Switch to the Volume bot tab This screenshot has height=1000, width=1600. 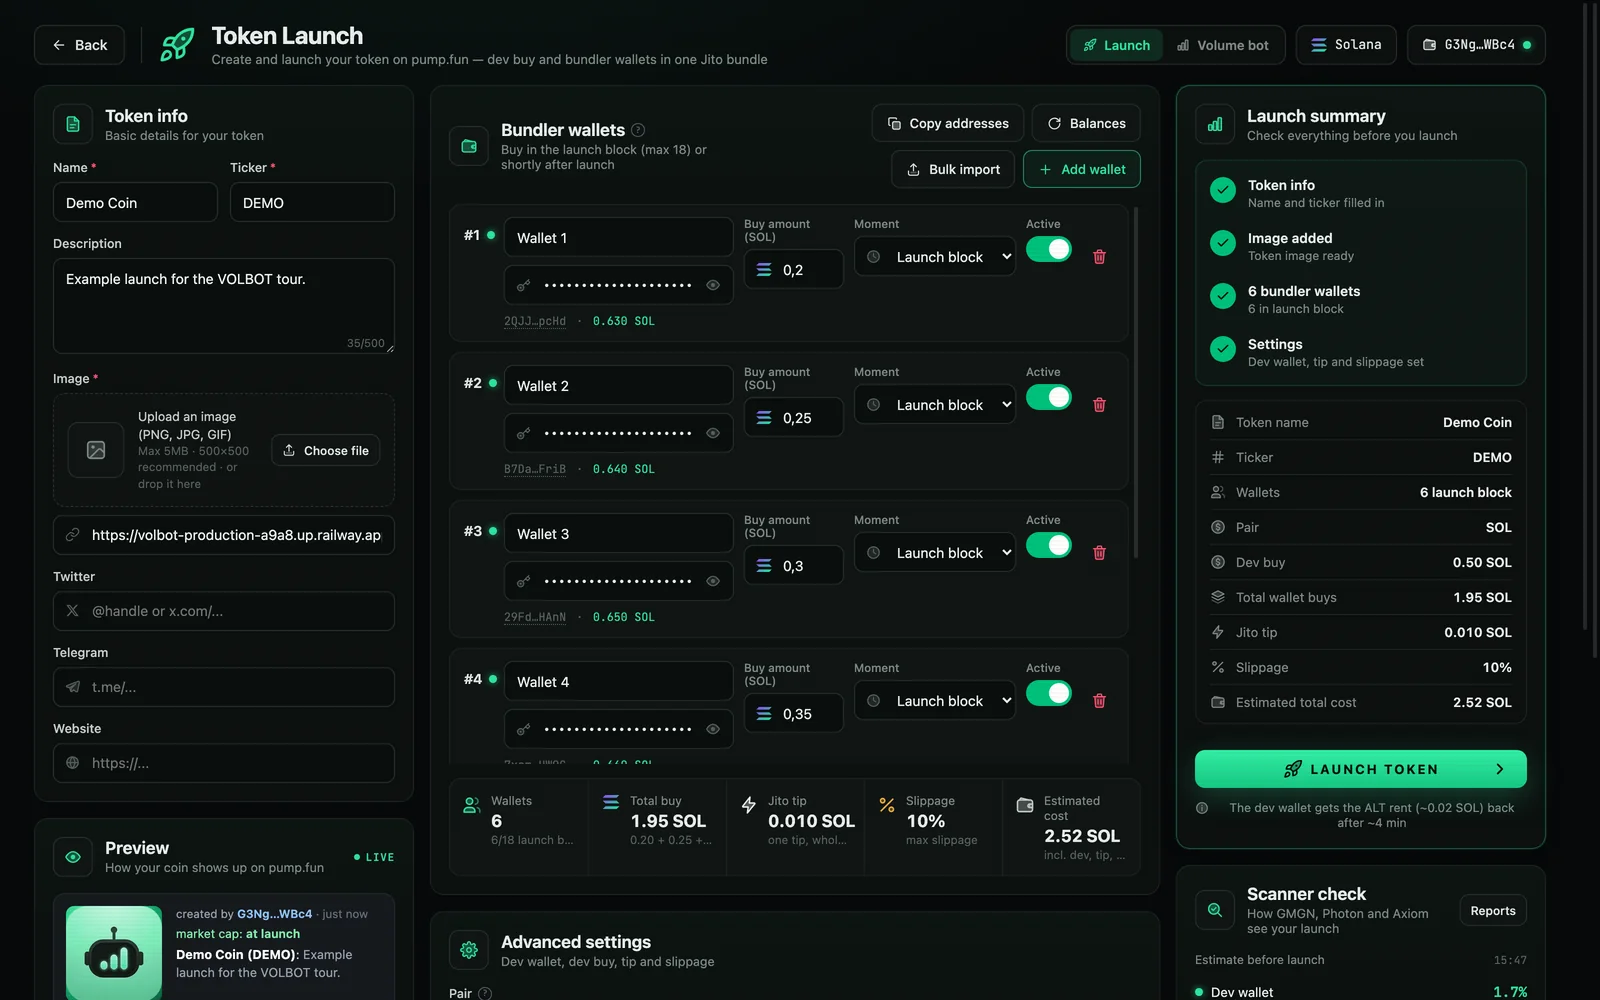pos(1223,45)
